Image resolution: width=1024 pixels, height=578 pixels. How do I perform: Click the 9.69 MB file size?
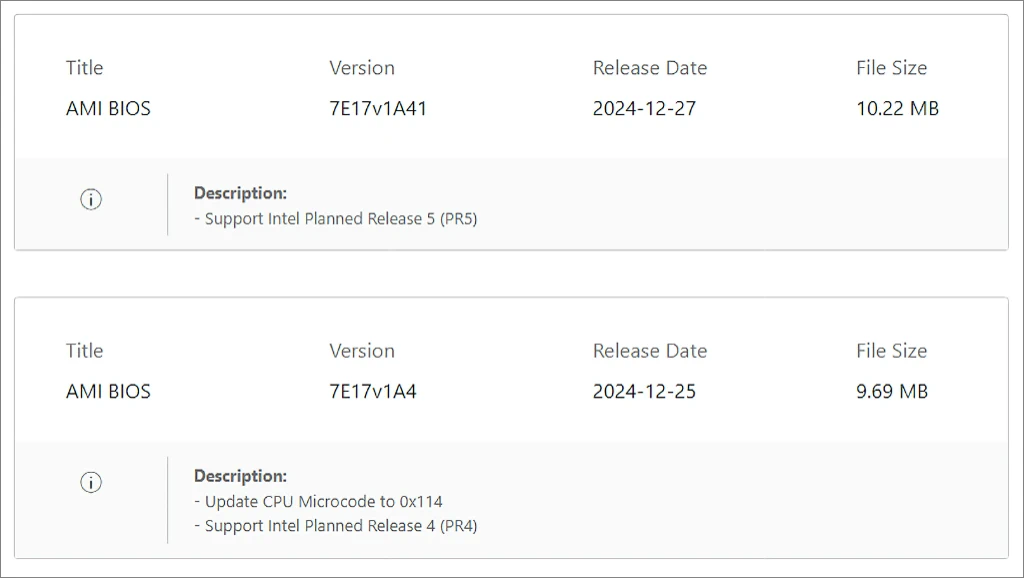(x=891, y=391)
